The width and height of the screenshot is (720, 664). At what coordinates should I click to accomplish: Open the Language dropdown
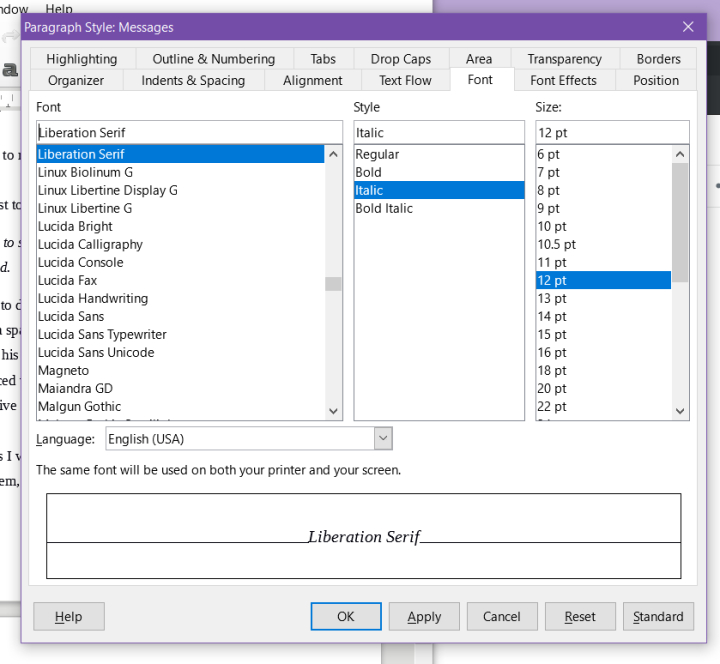point(383,439)
